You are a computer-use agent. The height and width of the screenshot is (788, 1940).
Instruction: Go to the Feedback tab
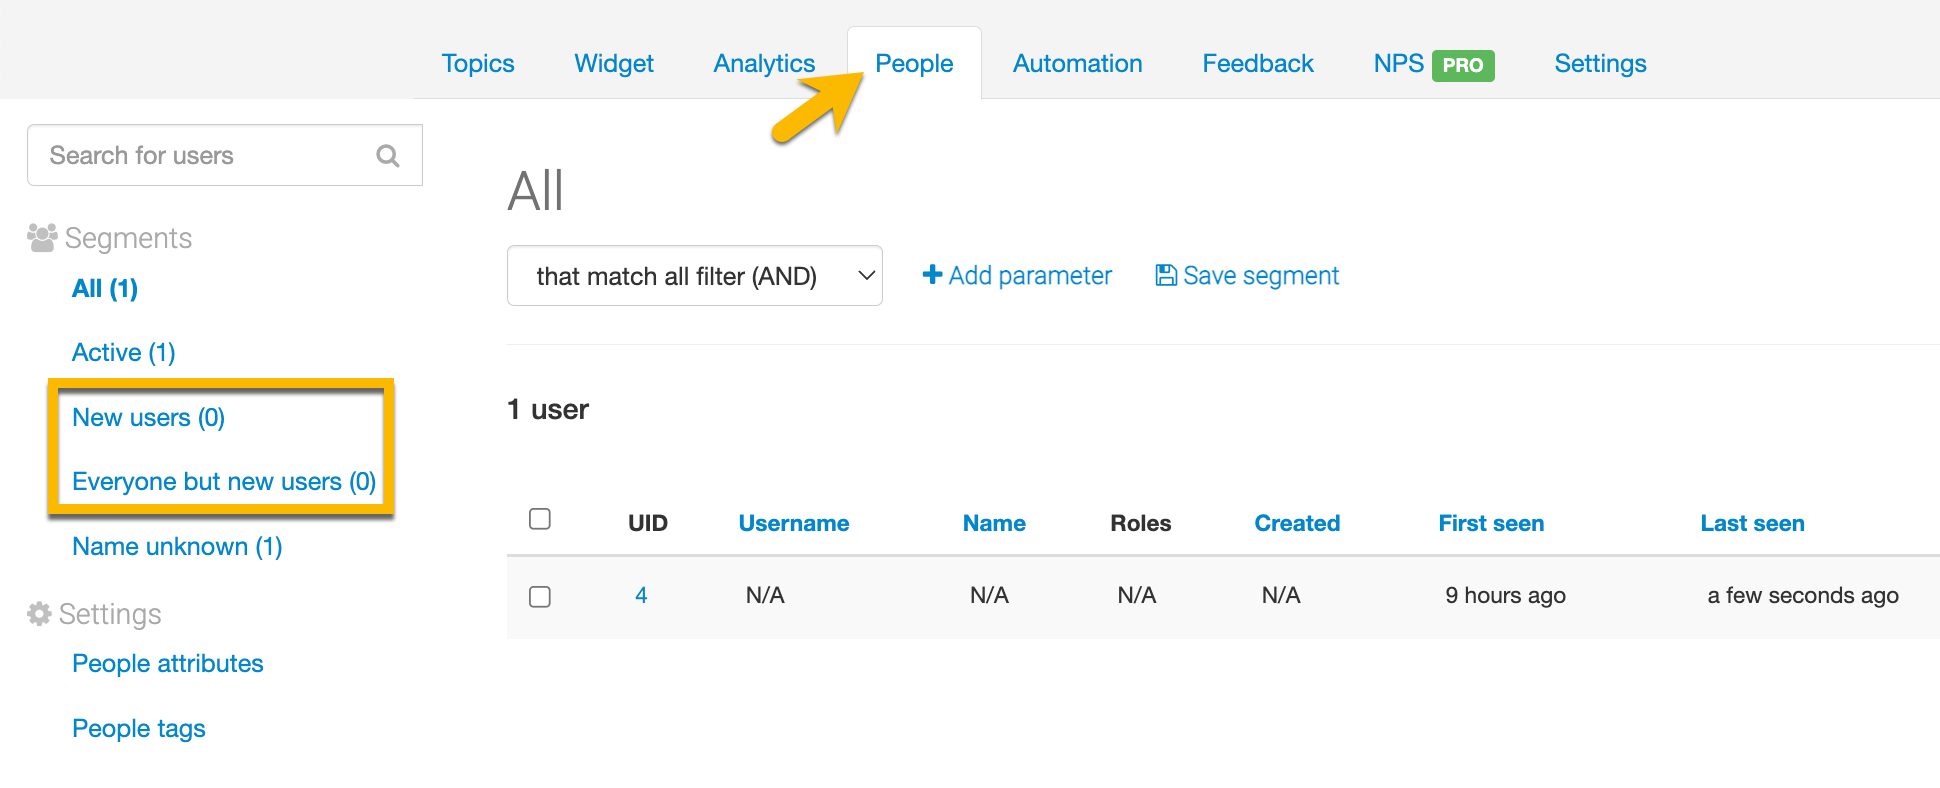1257,64
